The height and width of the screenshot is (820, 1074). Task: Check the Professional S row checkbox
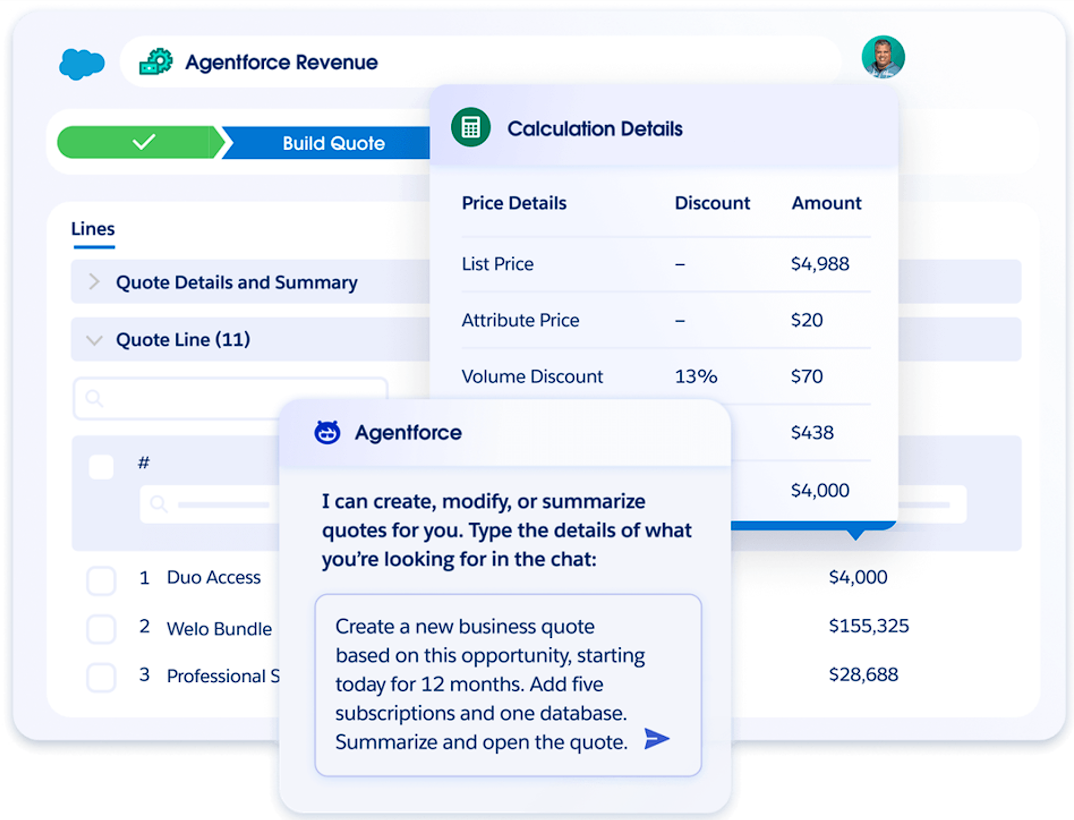coord(101,677)
